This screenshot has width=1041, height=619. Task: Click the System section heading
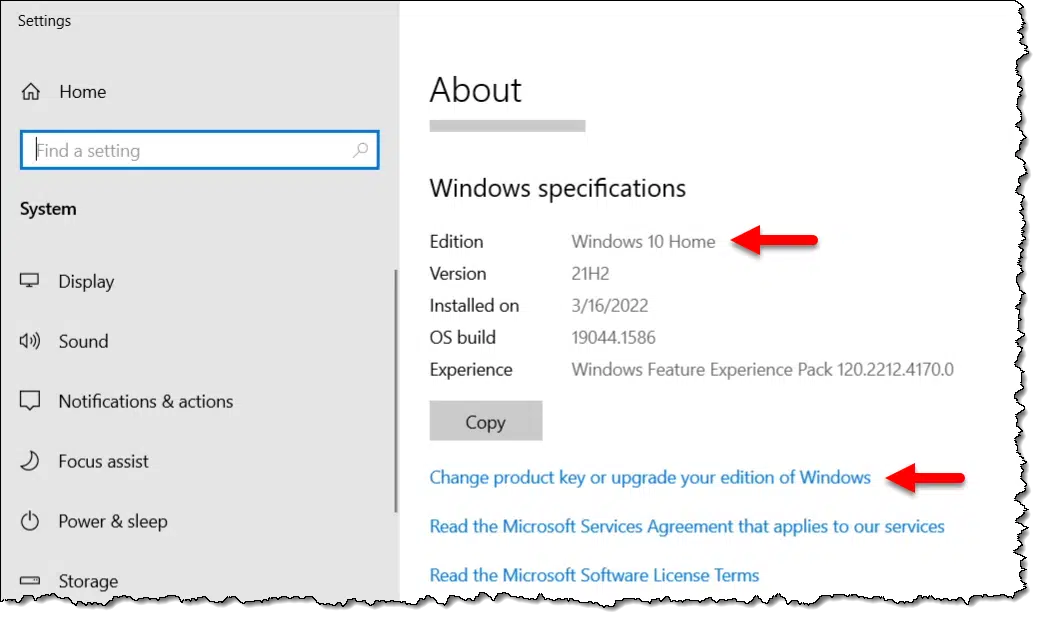pyautogui.click(x=48, y=209)
